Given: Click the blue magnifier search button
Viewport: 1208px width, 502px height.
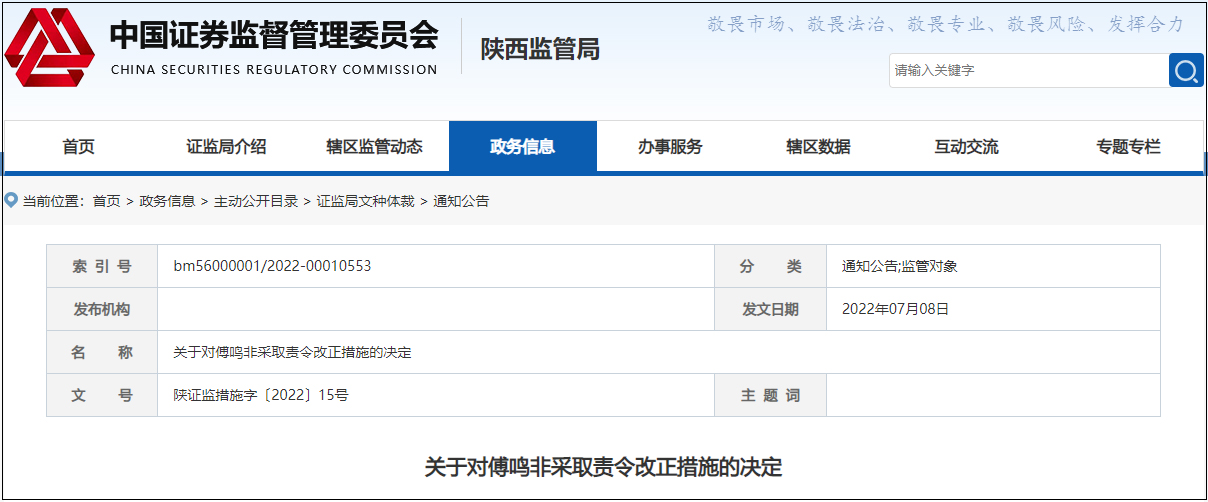Looking at the screenshot, I should coord(1186,70).
